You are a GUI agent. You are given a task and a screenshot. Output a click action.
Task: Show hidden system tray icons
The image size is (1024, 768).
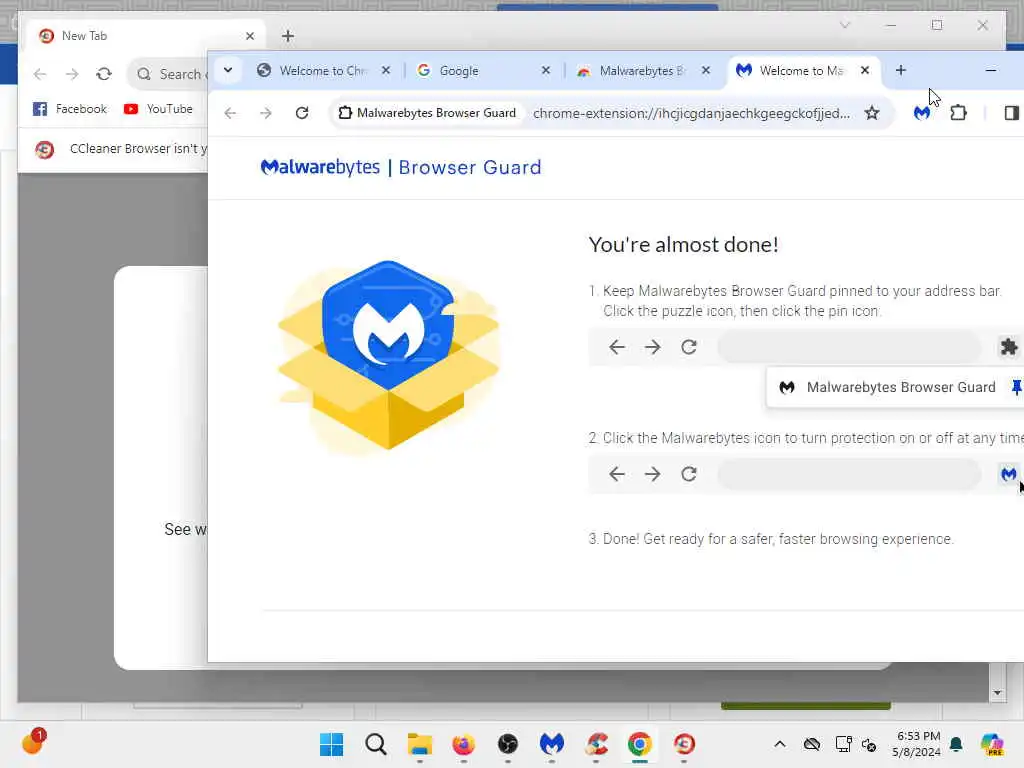780,744
